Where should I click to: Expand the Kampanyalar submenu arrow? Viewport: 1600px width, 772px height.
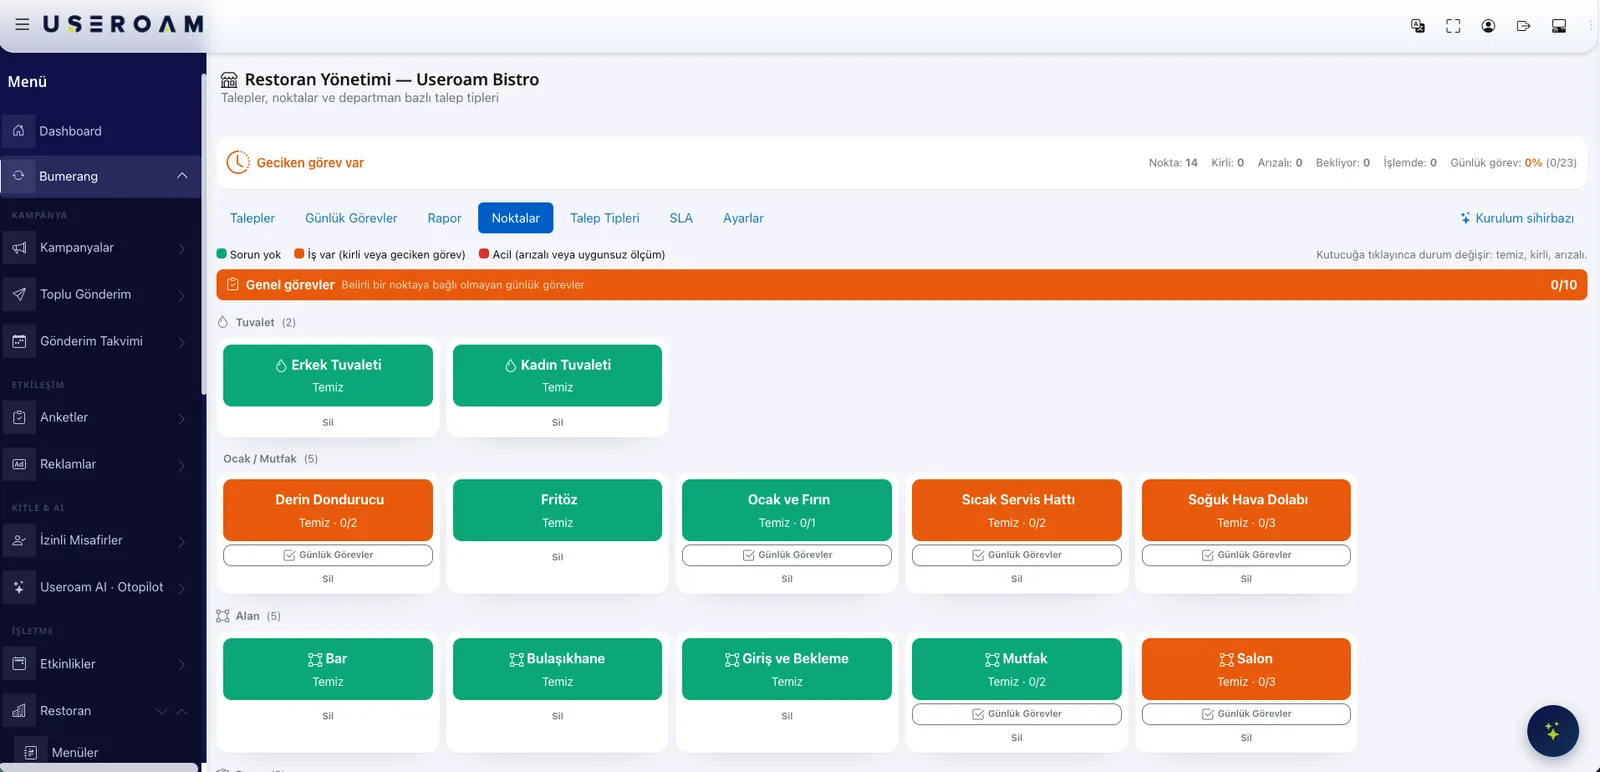tap(182, 248)
